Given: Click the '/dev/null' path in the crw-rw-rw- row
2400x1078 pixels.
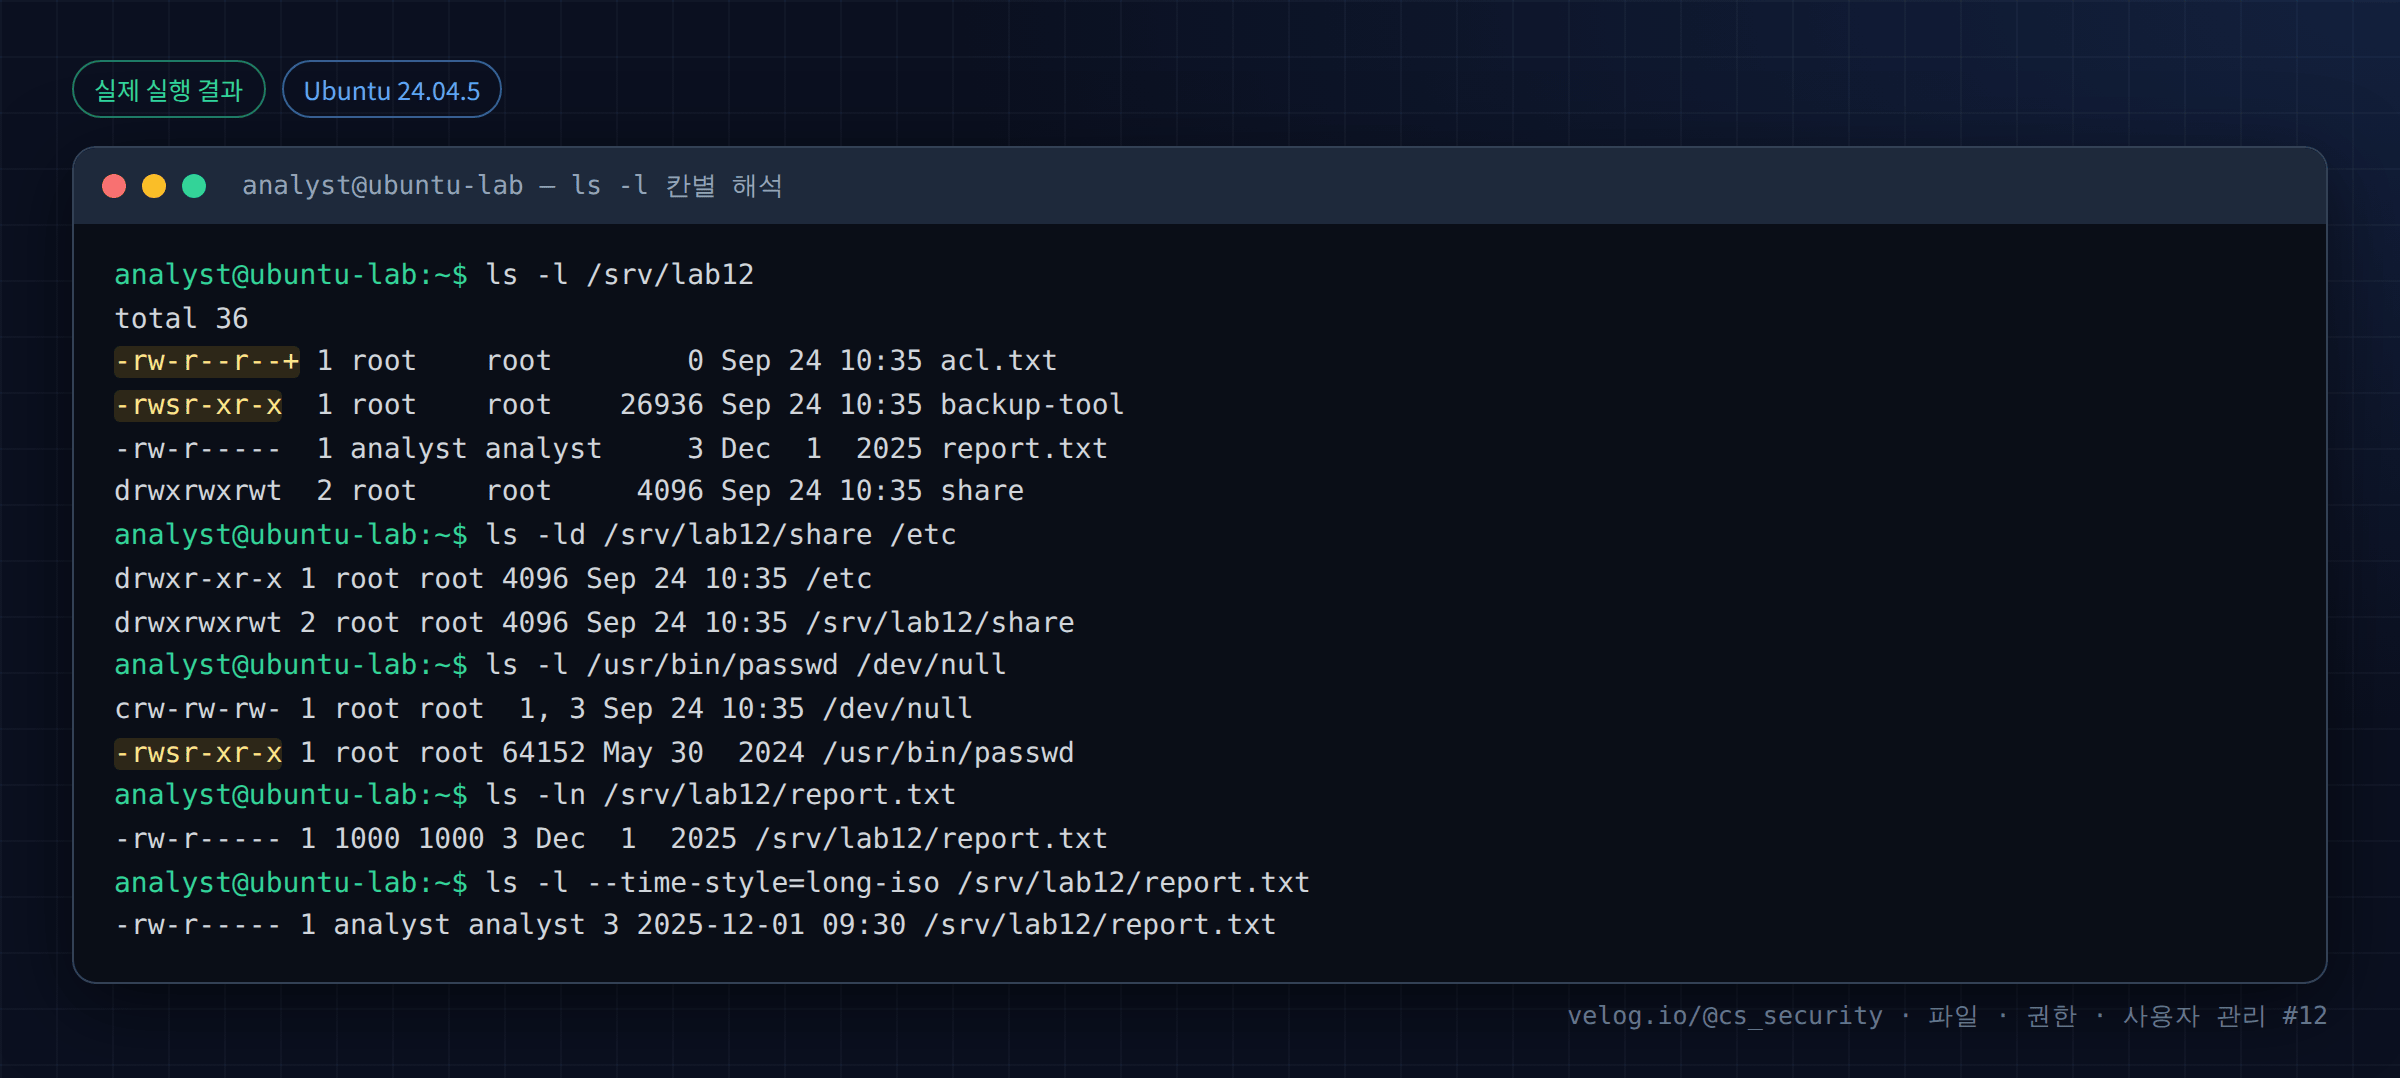Looking at the screenshot, I should click(897, 709).
